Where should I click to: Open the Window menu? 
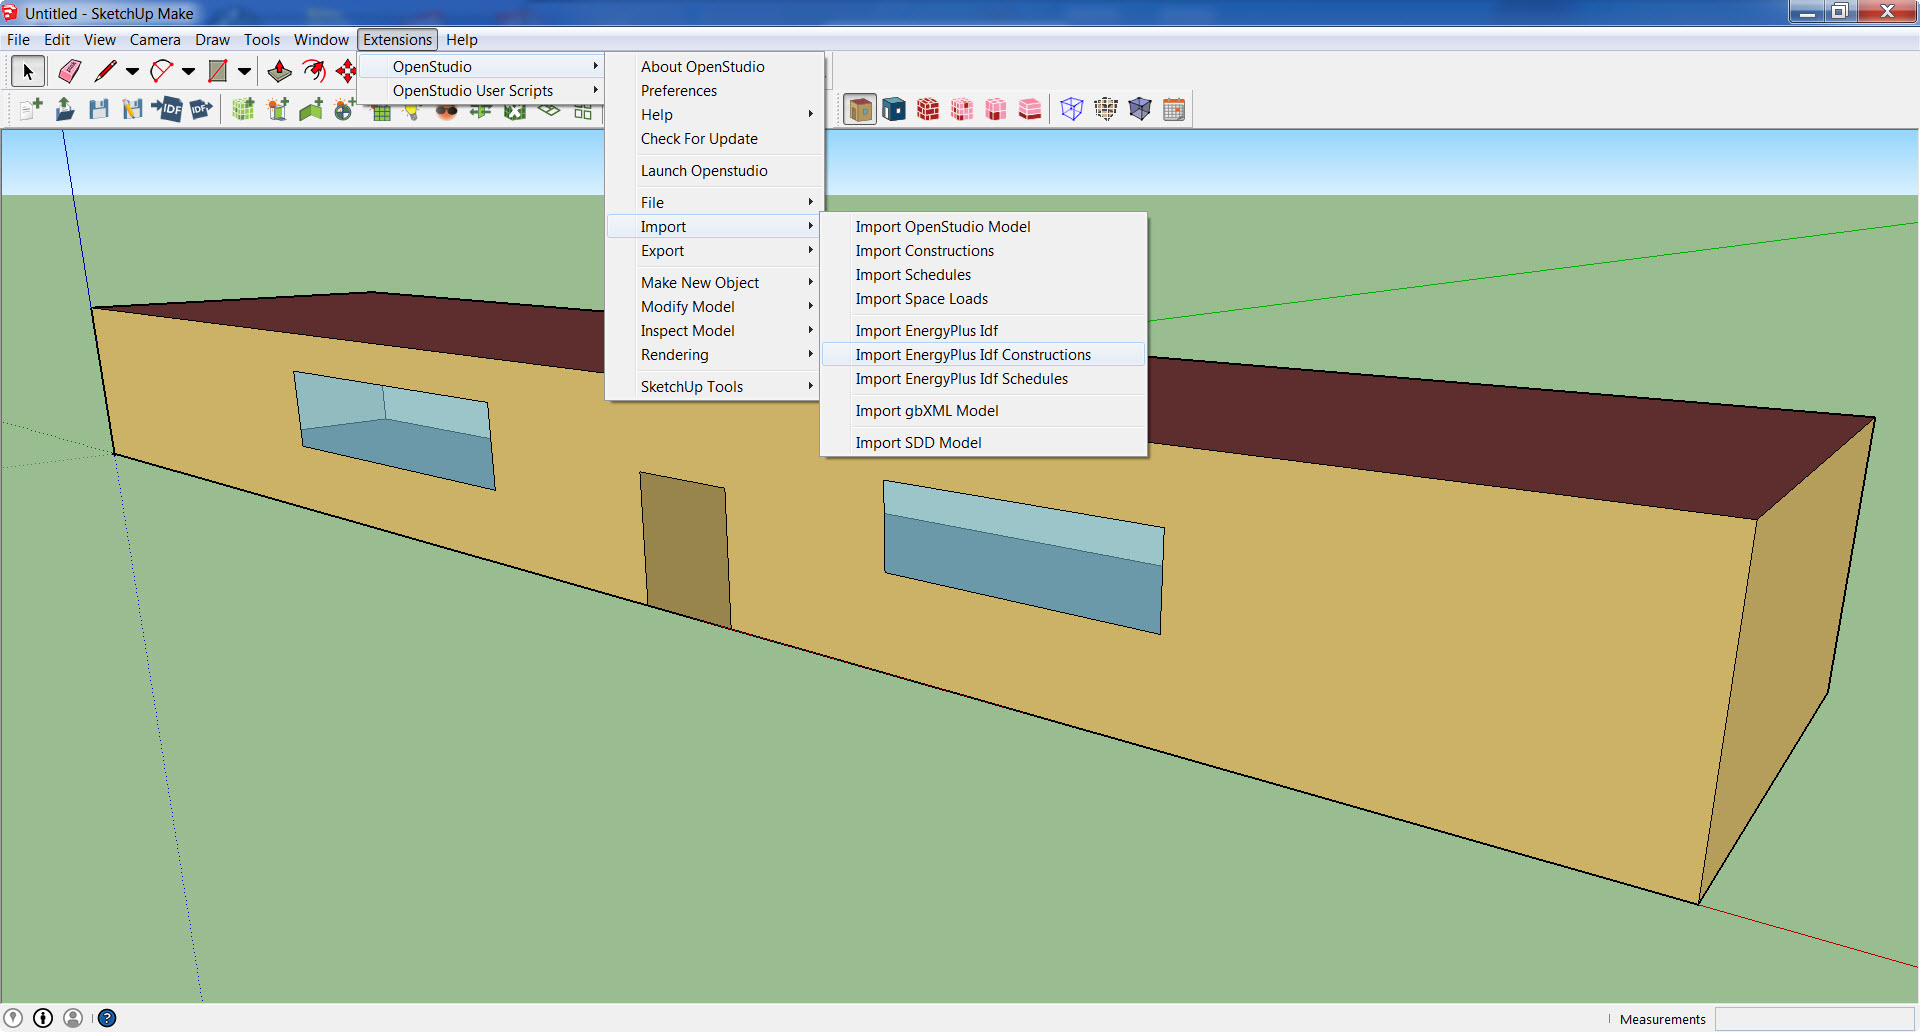[321, 40]
